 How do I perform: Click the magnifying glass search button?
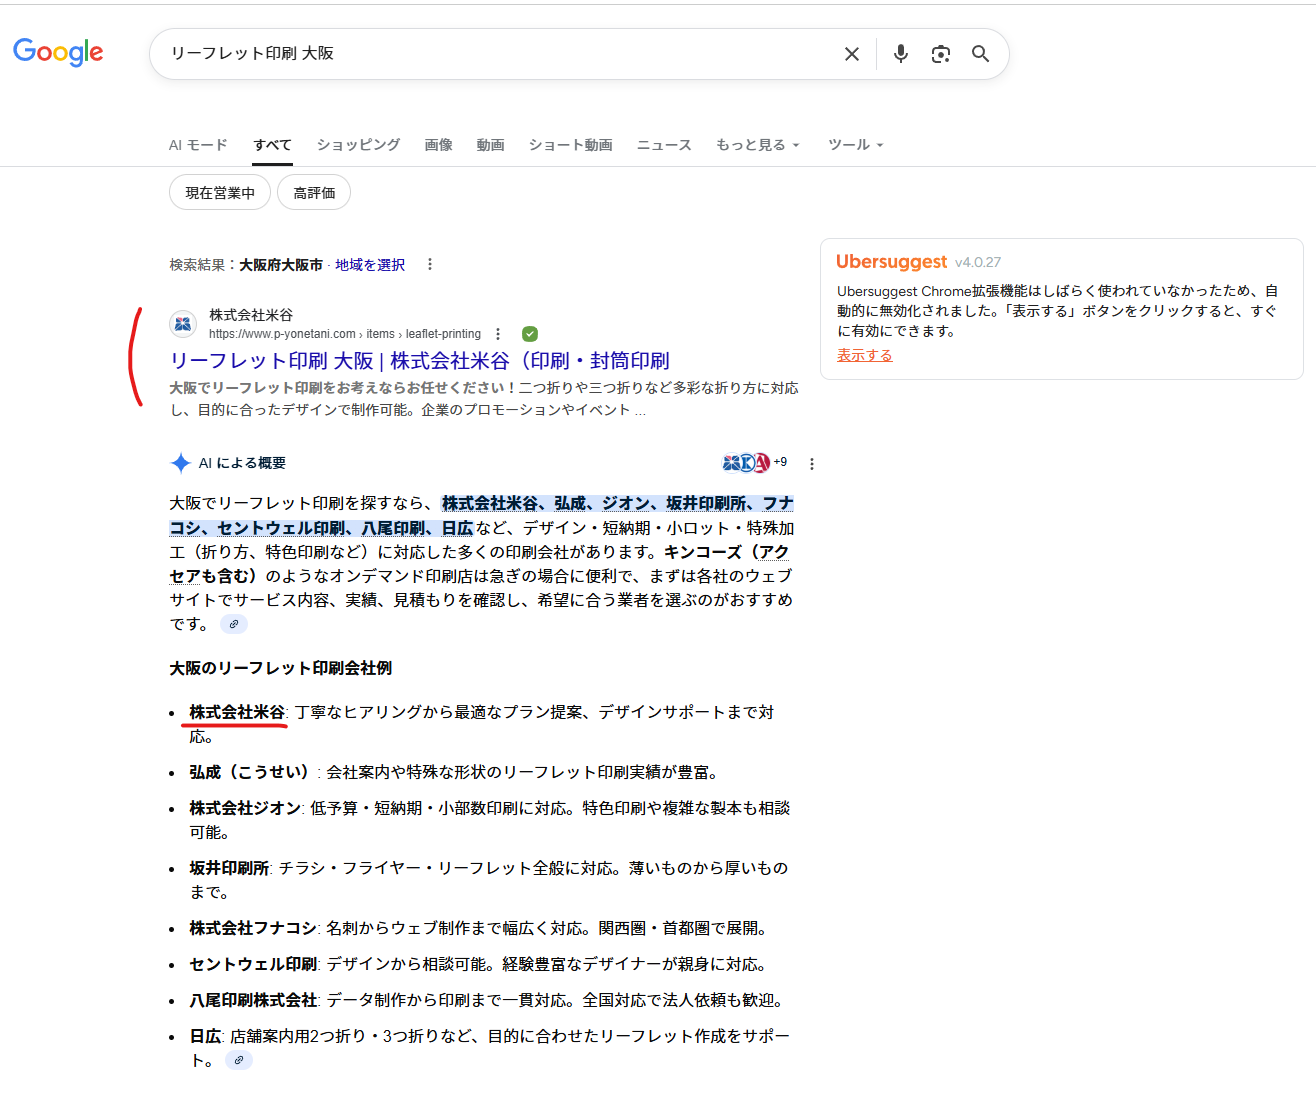point(980,54)
